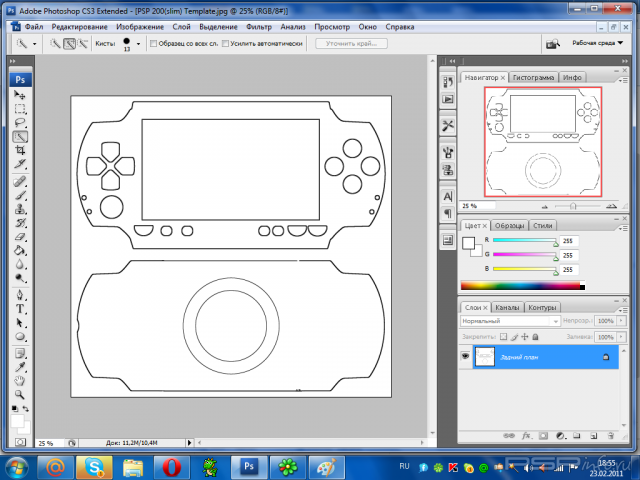Select the Type tool in toolbox
This screenshot has width=640, height=480.
20,309
